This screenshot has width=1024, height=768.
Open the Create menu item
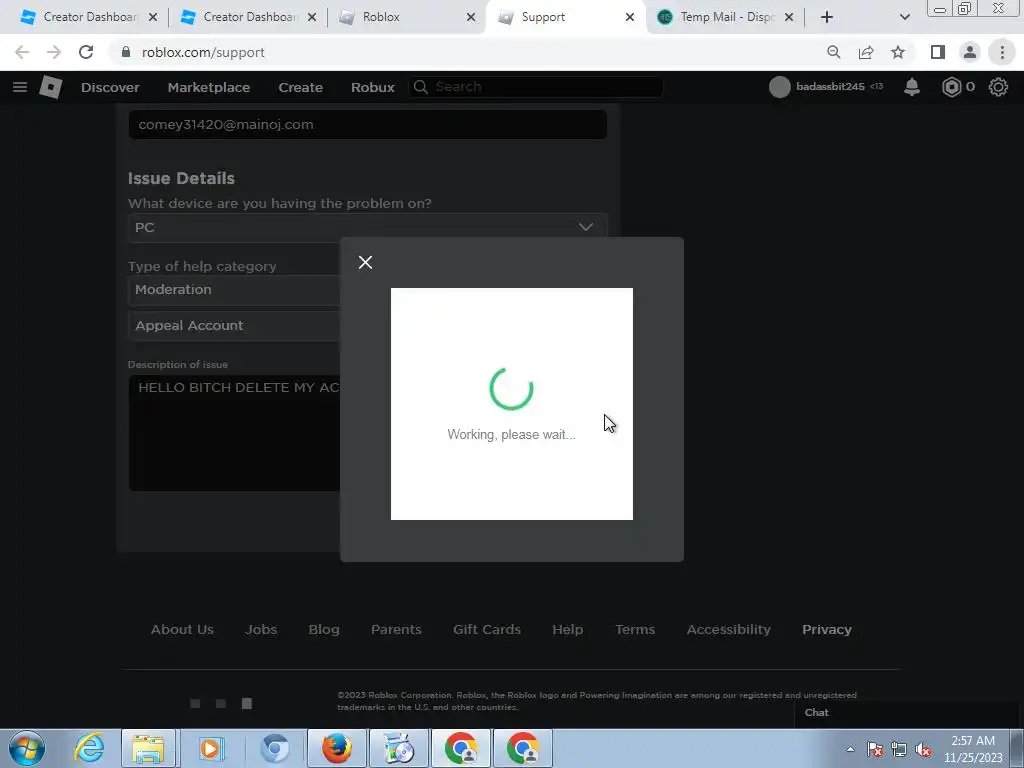[x=300, y=88]
